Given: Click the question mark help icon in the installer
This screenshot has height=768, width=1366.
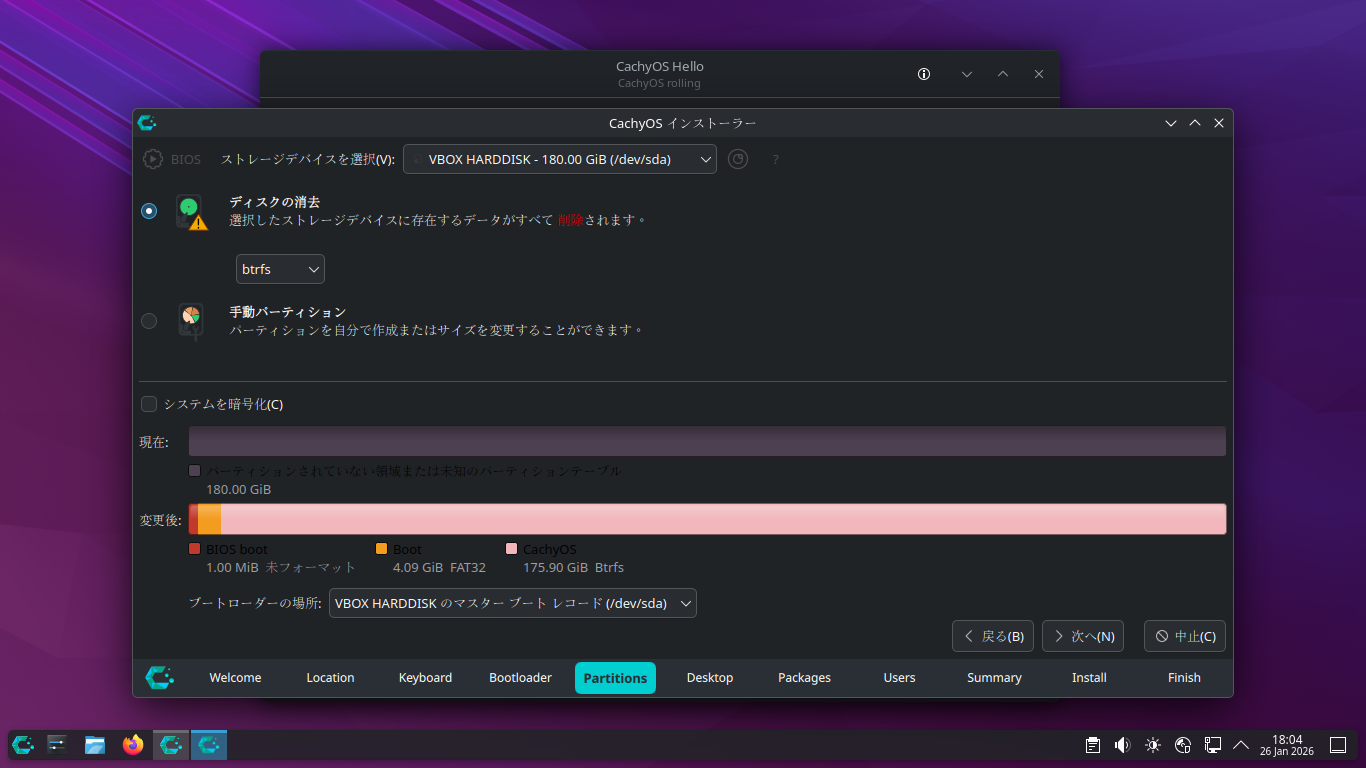Looking at the screenshot, I should pos(775,159).
